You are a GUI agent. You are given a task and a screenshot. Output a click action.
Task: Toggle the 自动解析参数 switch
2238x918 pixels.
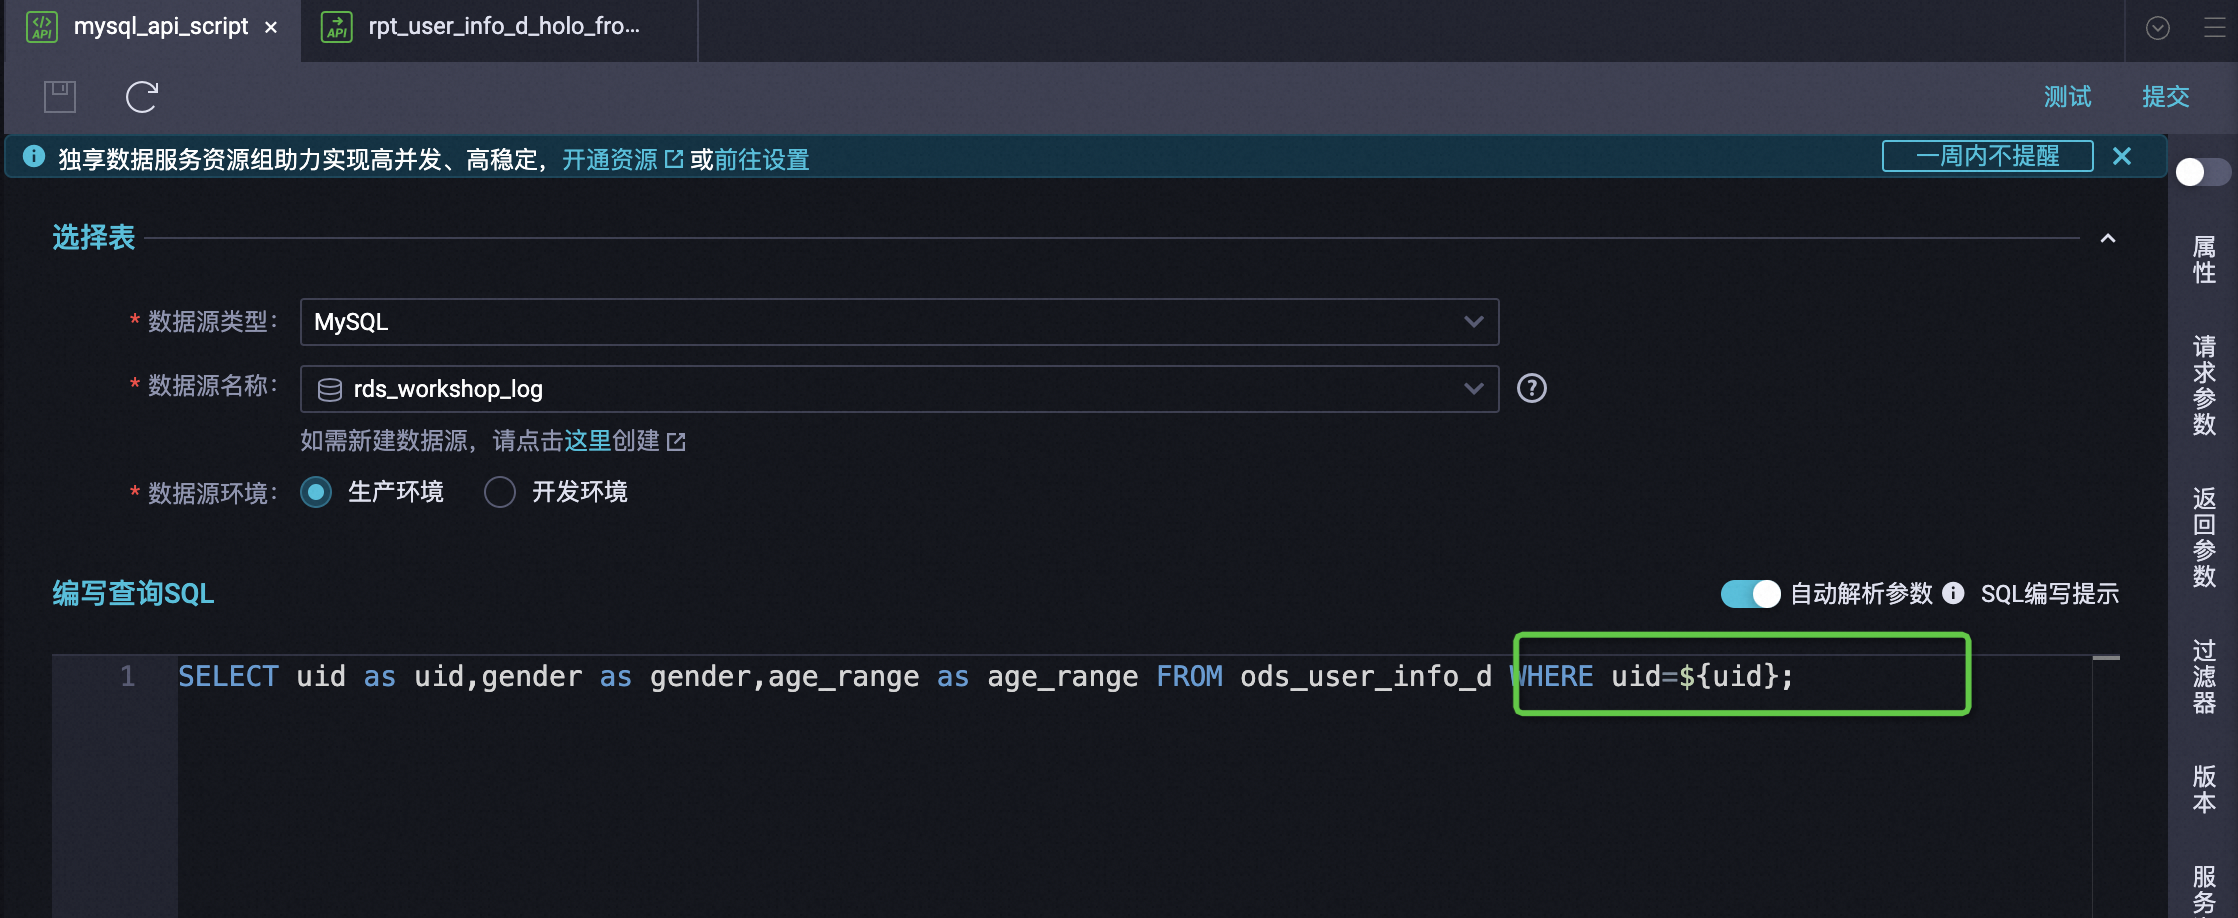1750,594
